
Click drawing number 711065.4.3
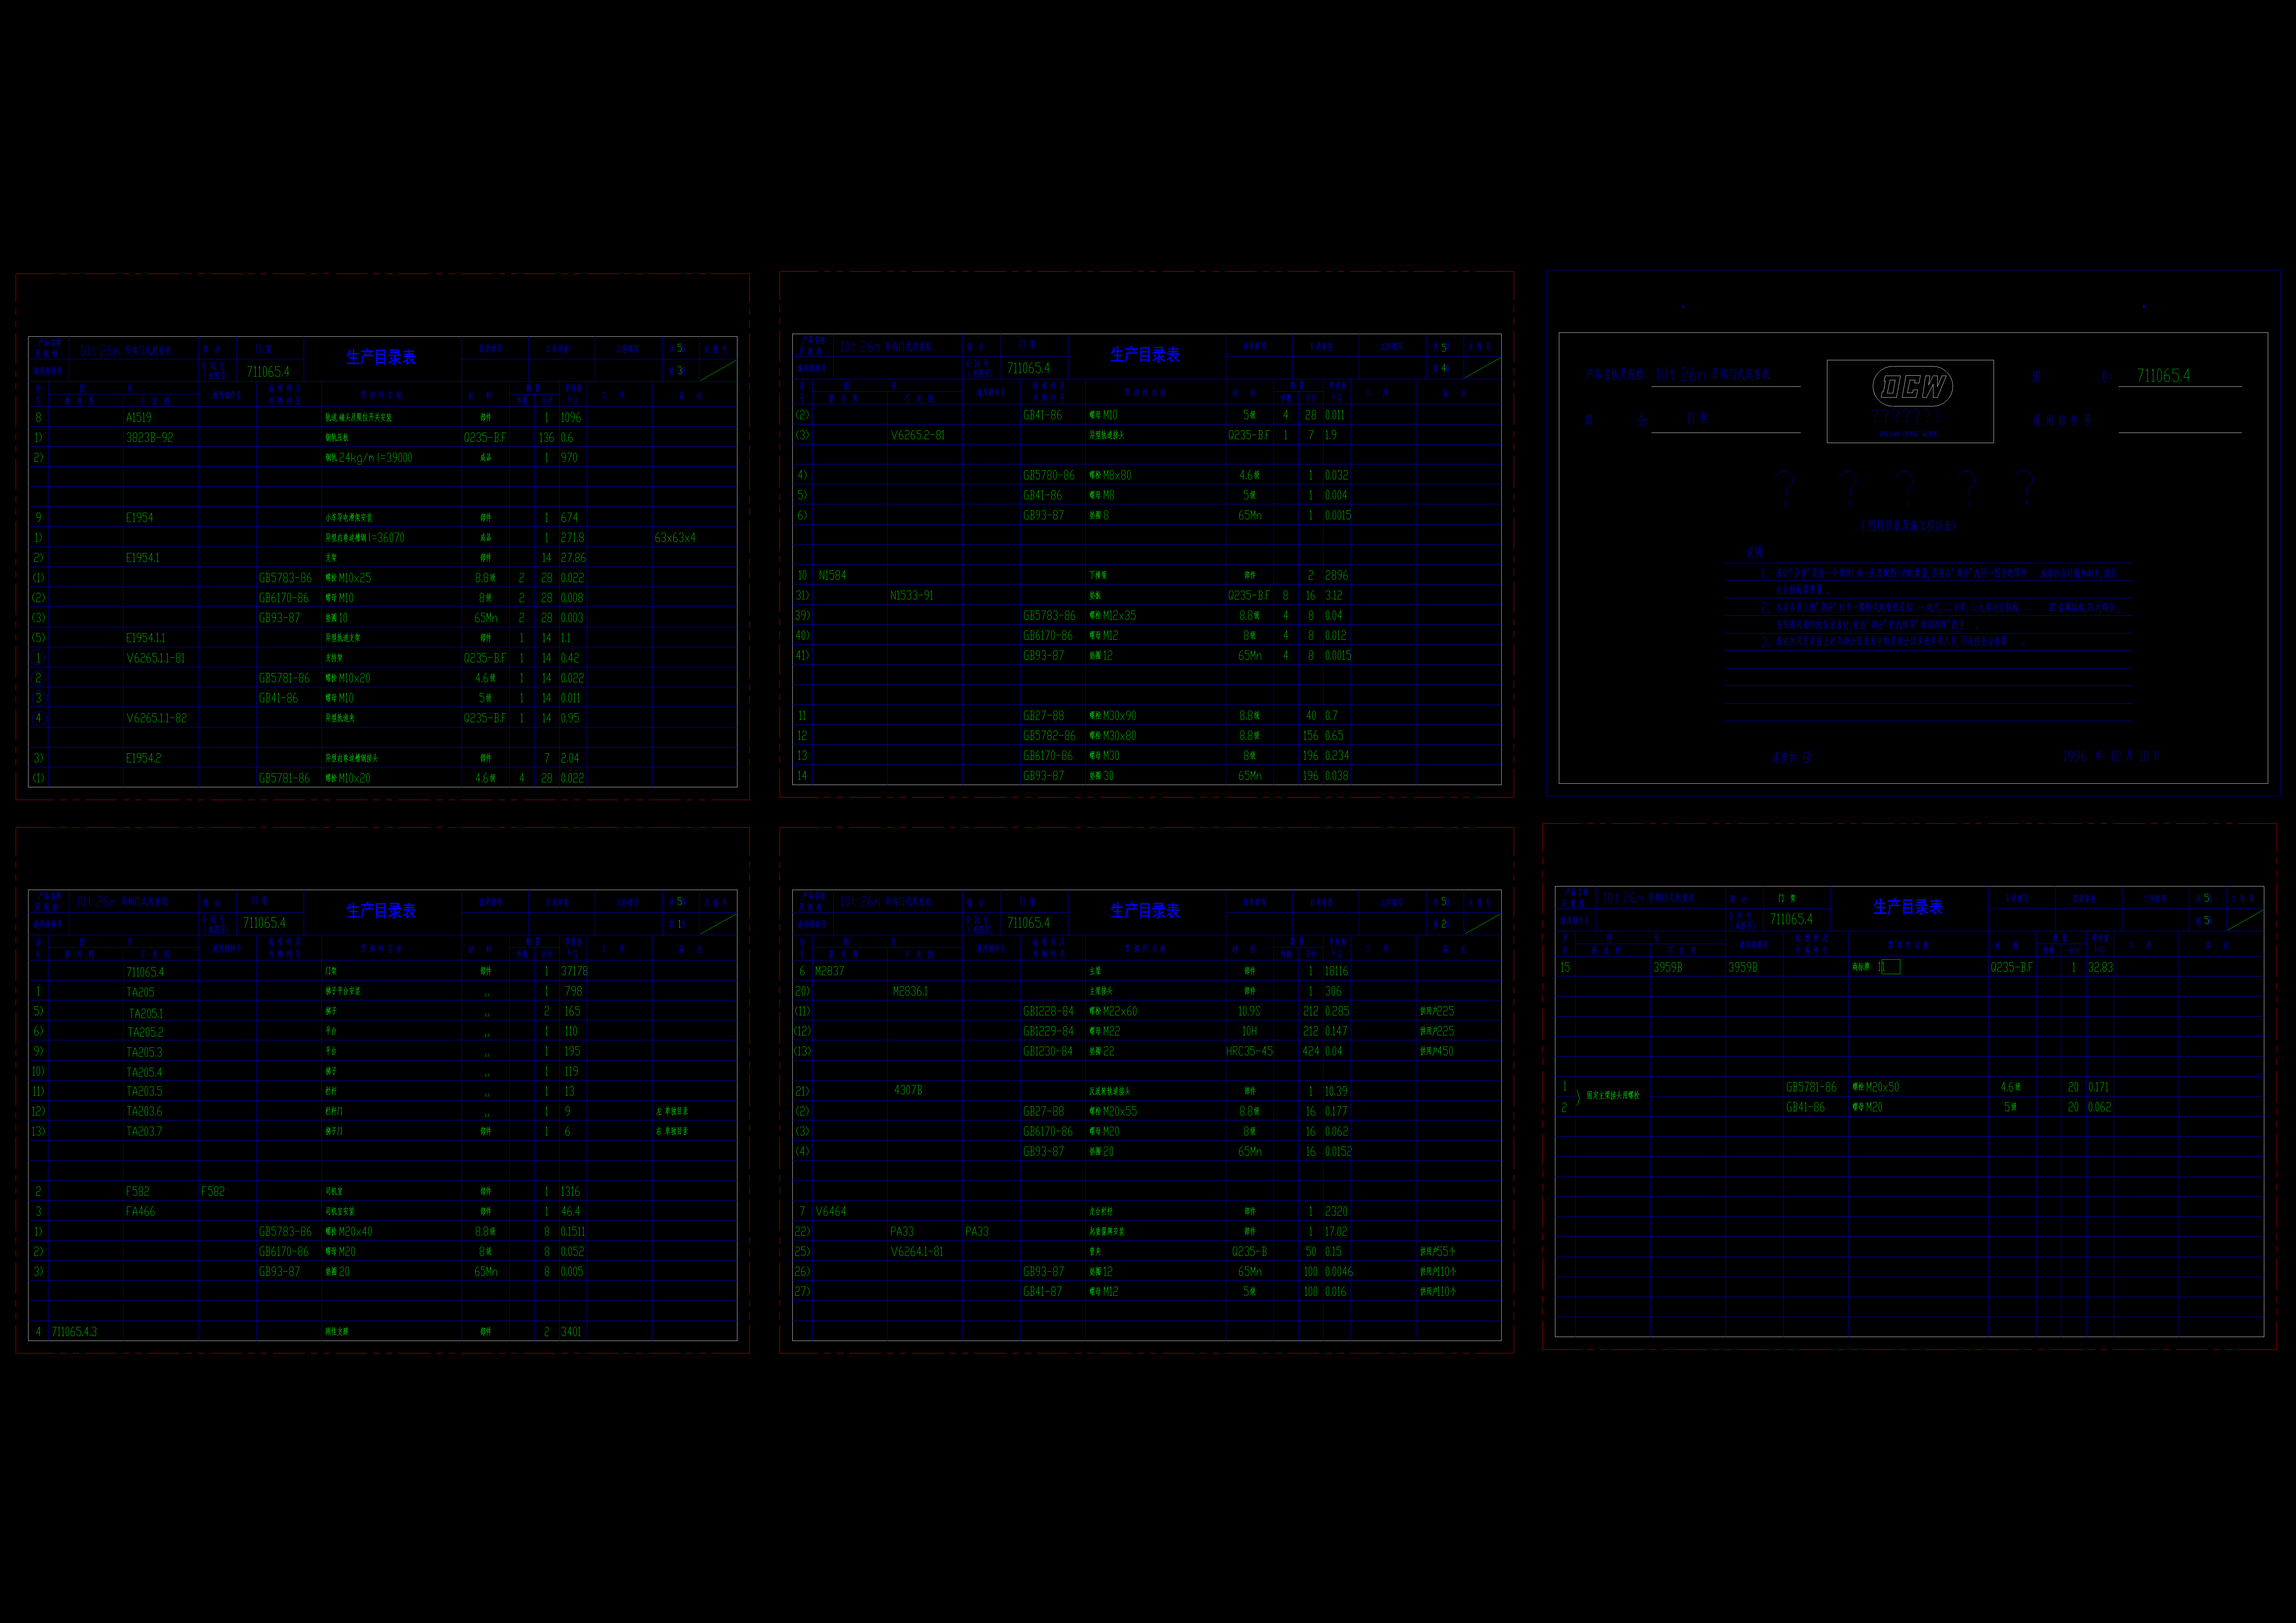(74, 1332)
